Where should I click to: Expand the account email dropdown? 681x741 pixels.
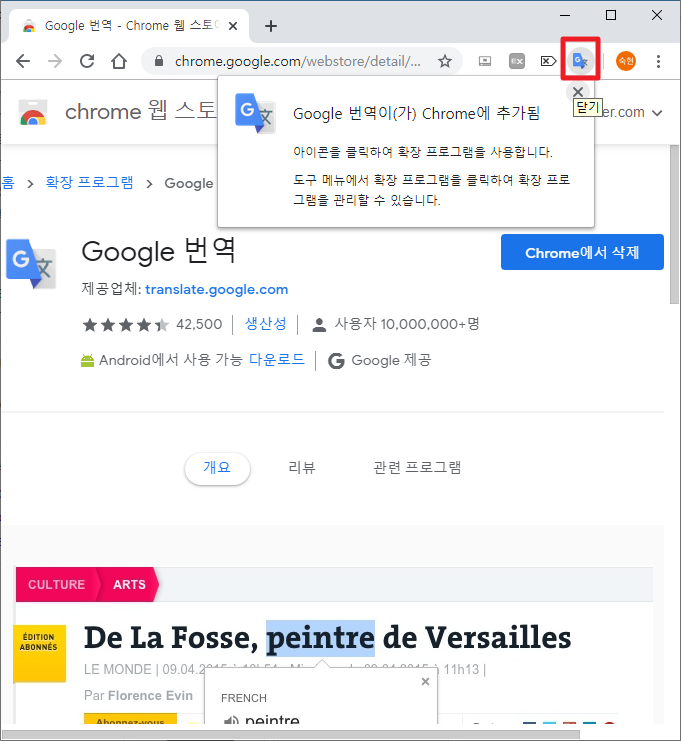pos(657,113)
